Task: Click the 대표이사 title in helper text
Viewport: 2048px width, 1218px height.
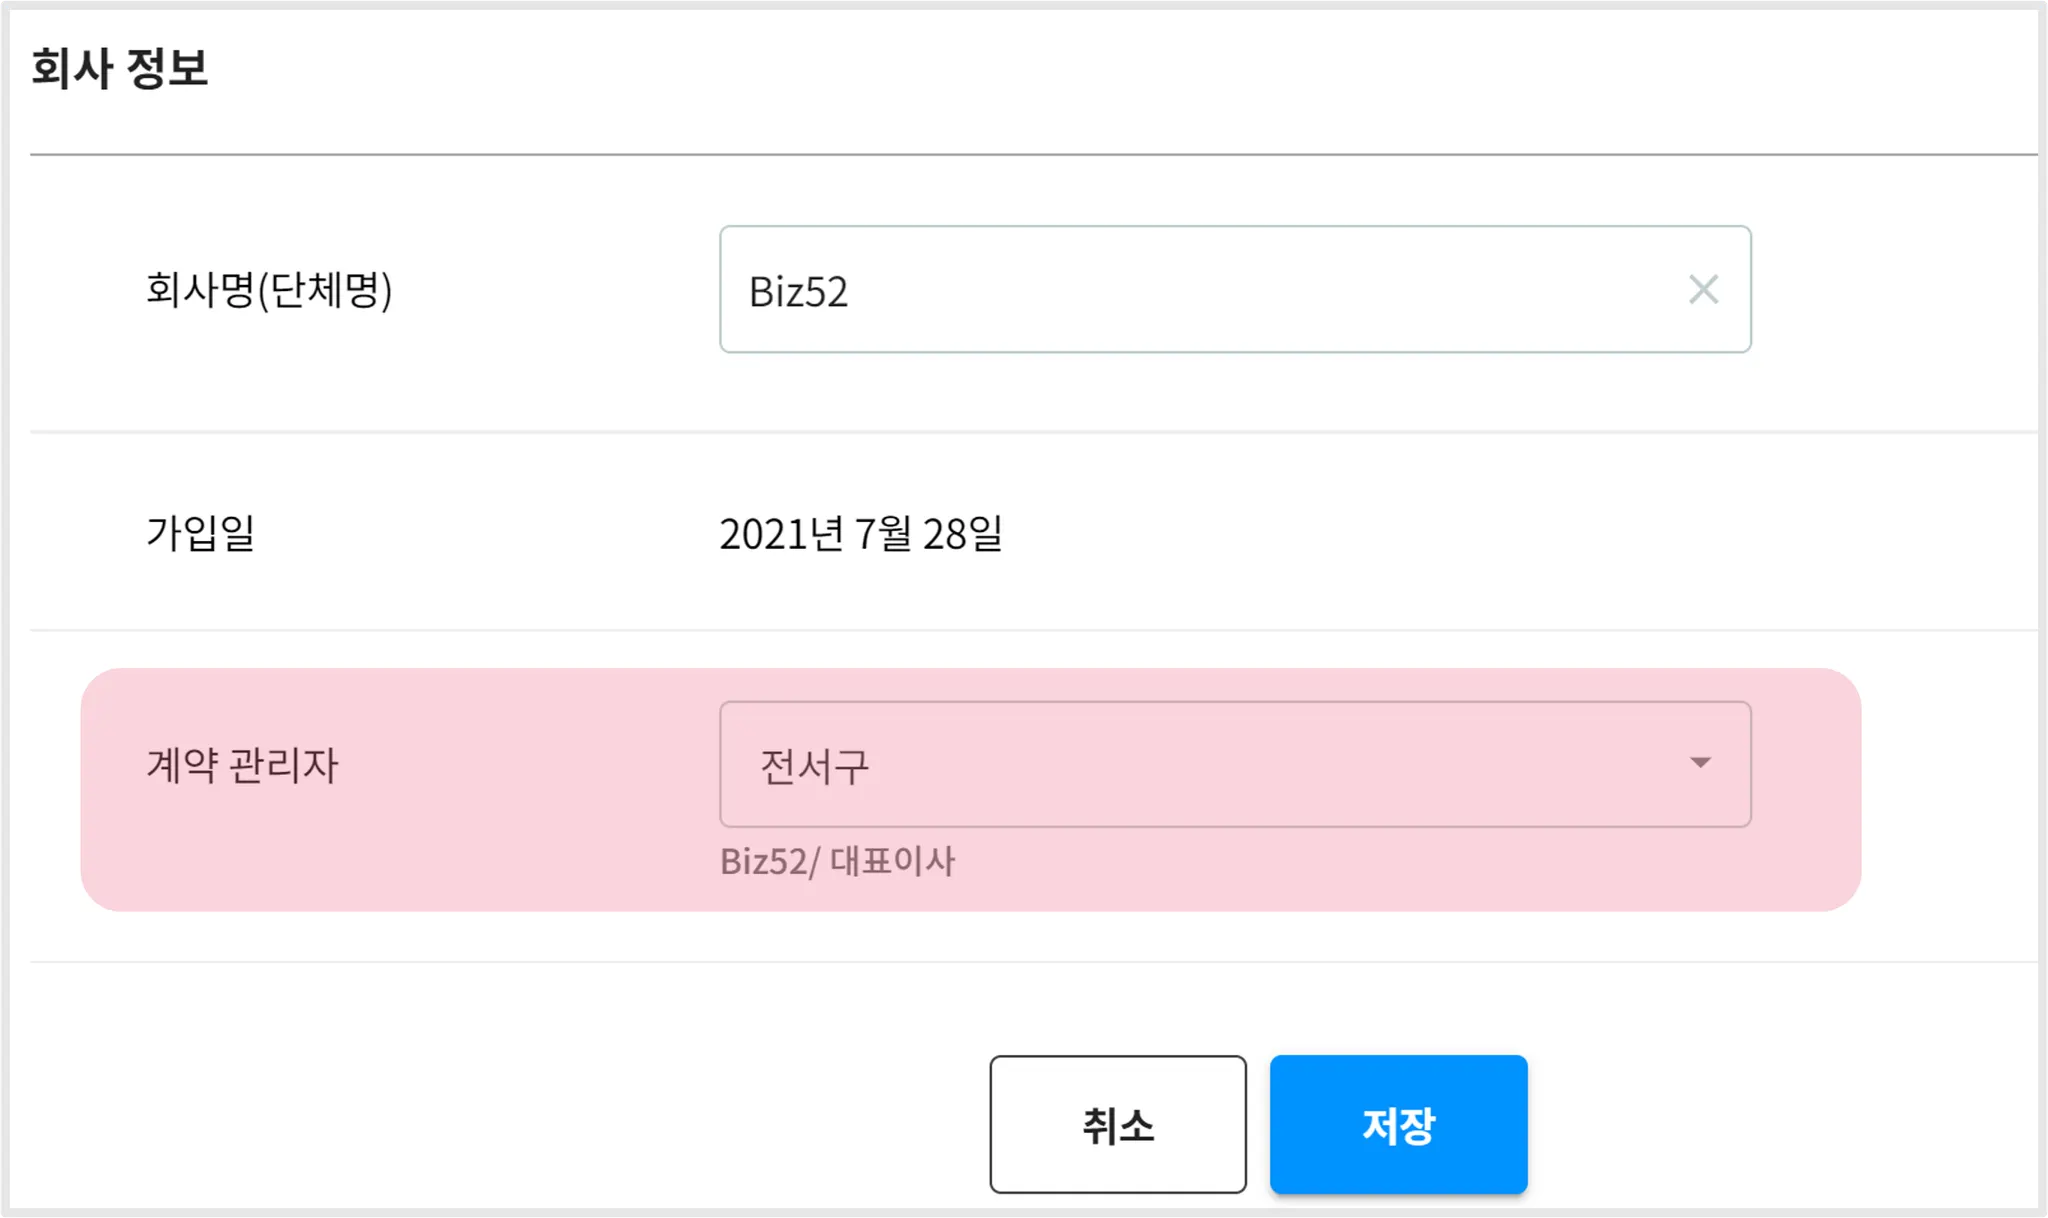Action: tap(892, 862)
